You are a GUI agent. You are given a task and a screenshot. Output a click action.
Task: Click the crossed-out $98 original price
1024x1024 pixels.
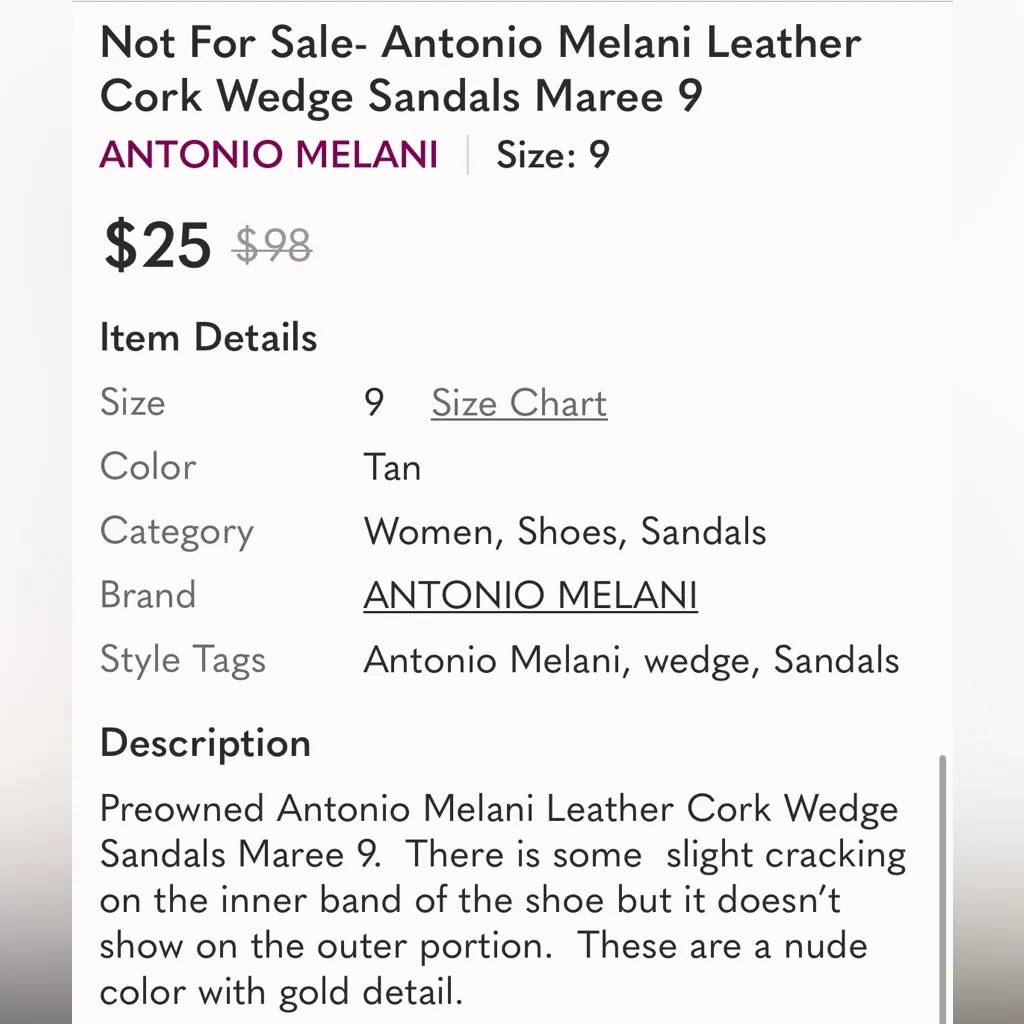click(x=272, y=245)
